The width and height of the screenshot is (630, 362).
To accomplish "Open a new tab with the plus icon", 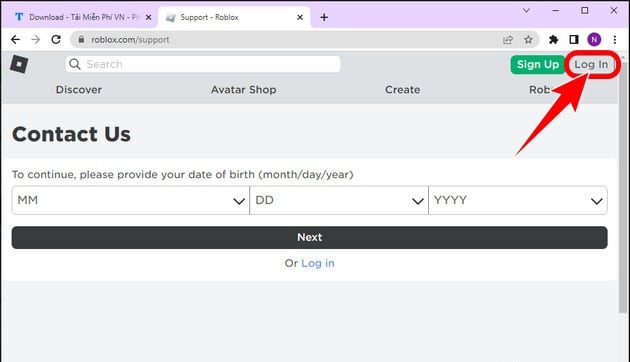I will 324,17.
